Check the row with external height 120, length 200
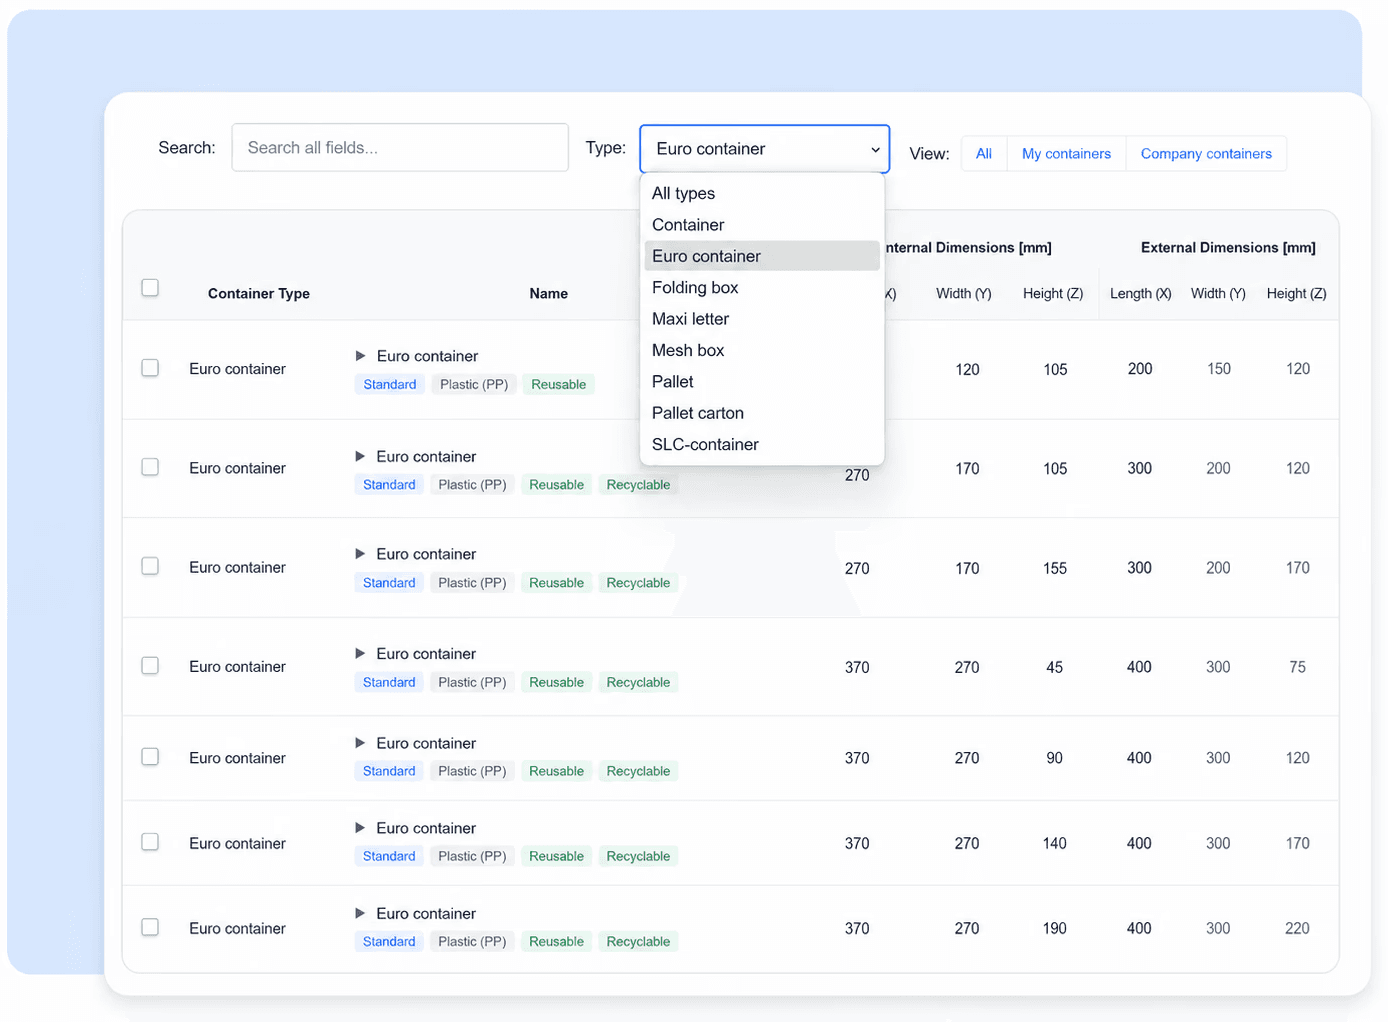The image size is (1388, 1022). click(x=150, y=368)
